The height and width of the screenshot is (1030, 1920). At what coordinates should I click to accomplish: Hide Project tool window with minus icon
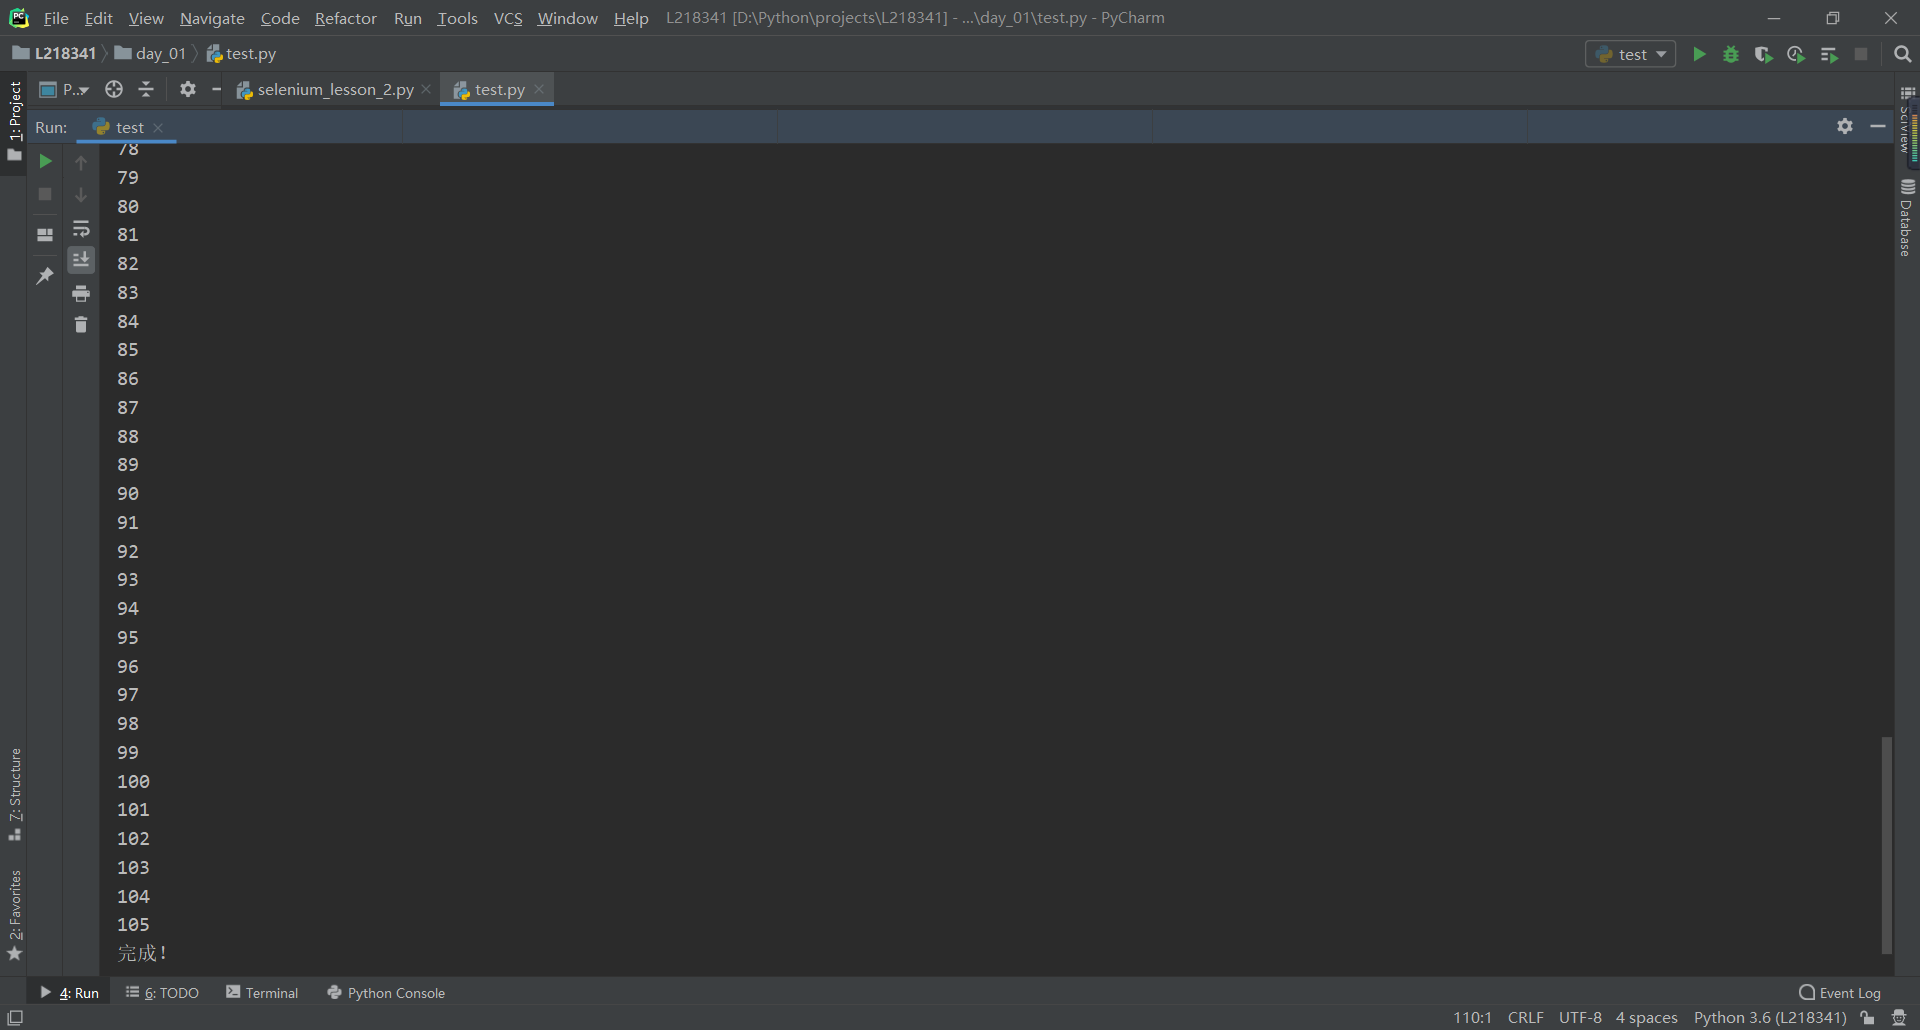coord(216,90)
